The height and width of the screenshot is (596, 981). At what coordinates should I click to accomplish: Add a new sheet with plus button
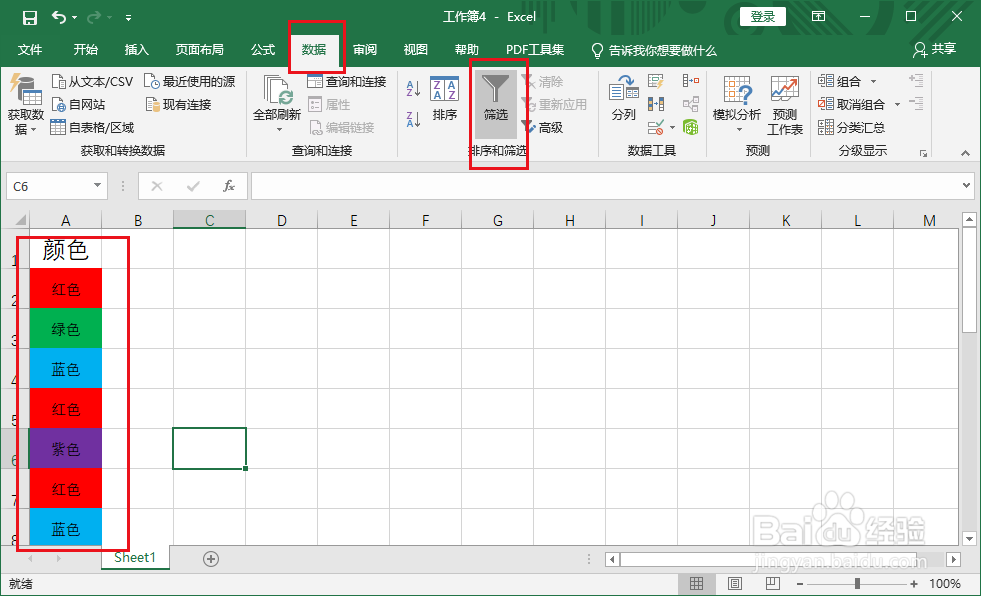point(211,559)
